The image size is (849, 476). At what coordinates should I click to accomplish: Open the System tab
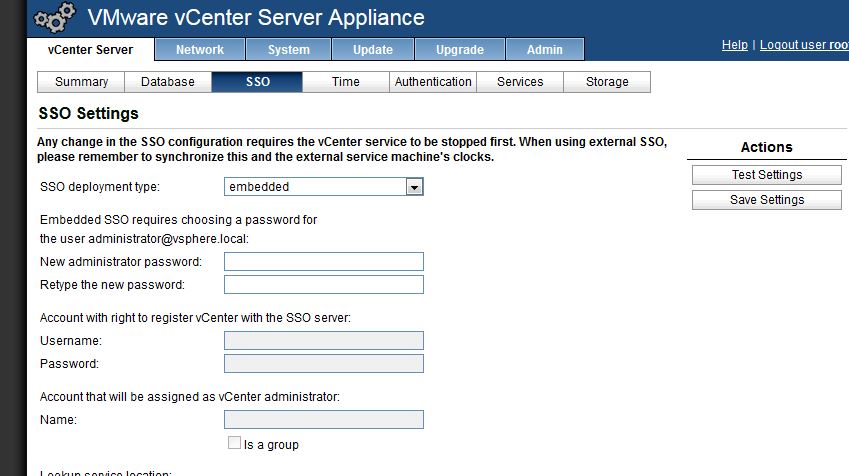coord(289,50)
